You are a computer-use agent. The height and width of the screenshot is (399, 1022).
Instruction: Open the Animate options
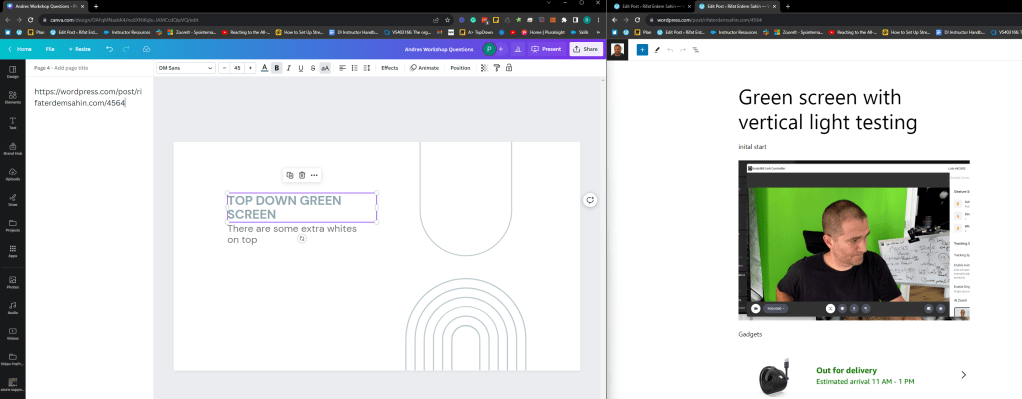(x=424, y=68)
